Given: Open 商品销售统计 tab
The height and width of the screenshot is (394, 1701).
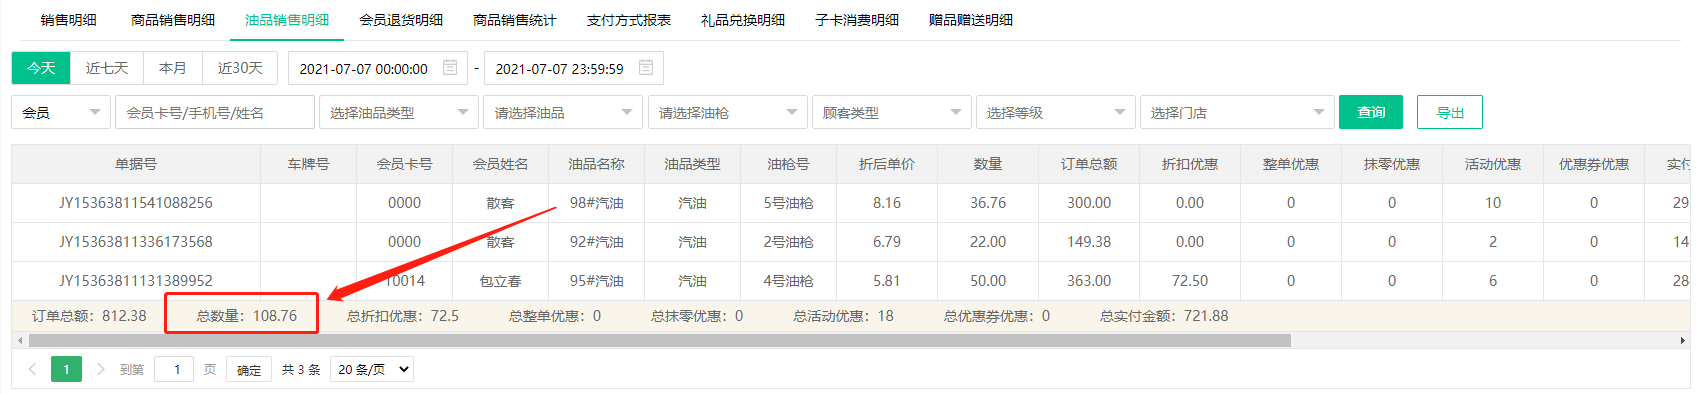Looking at the screenshot, I should 515,20.
